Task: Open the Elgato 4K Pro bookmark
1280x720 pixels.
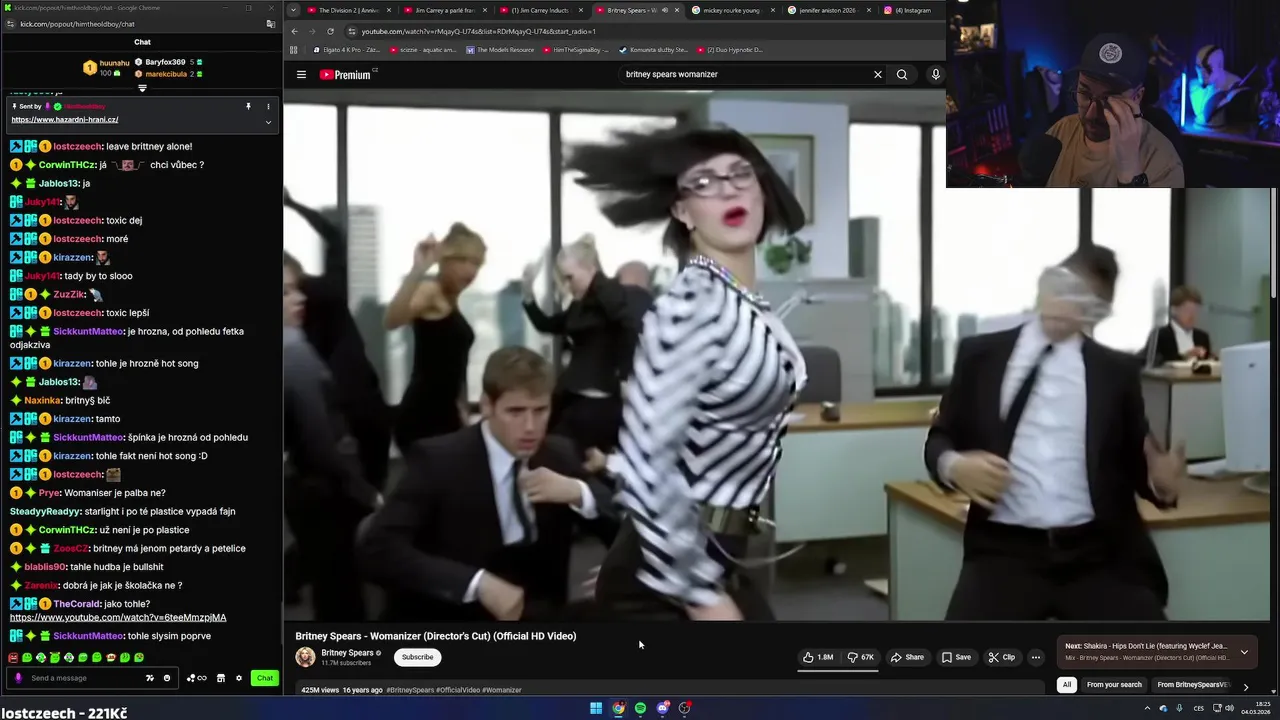Action: tap(346, 50)
